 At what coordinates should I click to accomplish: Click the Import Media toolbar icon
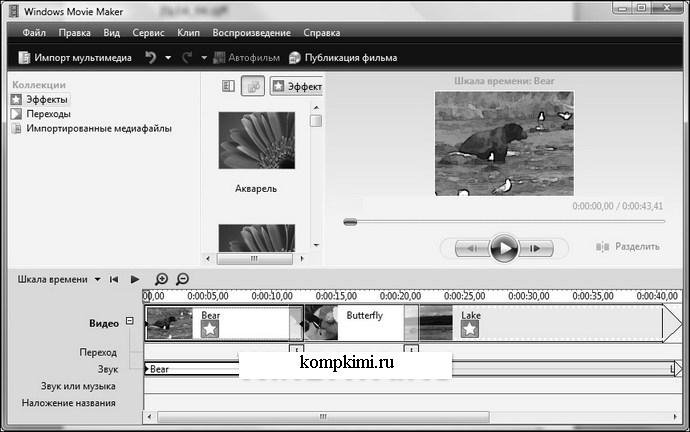pos(25,58)
